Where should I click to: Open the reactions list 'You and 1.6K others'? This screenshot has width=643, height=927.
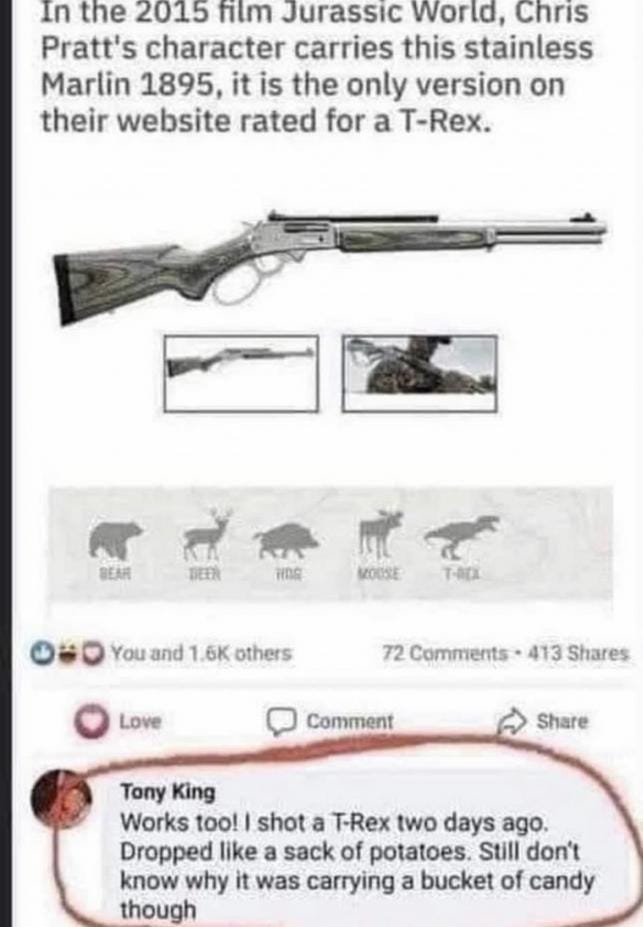pos(202,653)
